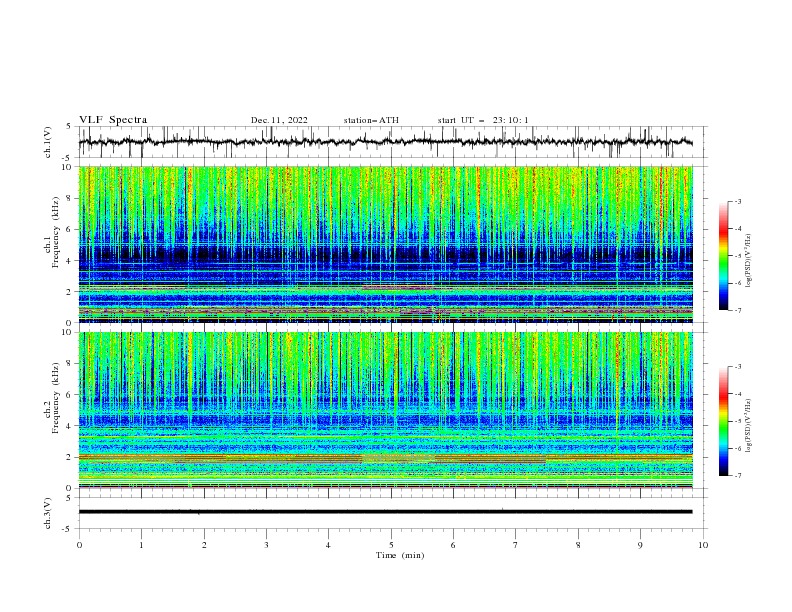Click time axis tick label "0"

79,545
